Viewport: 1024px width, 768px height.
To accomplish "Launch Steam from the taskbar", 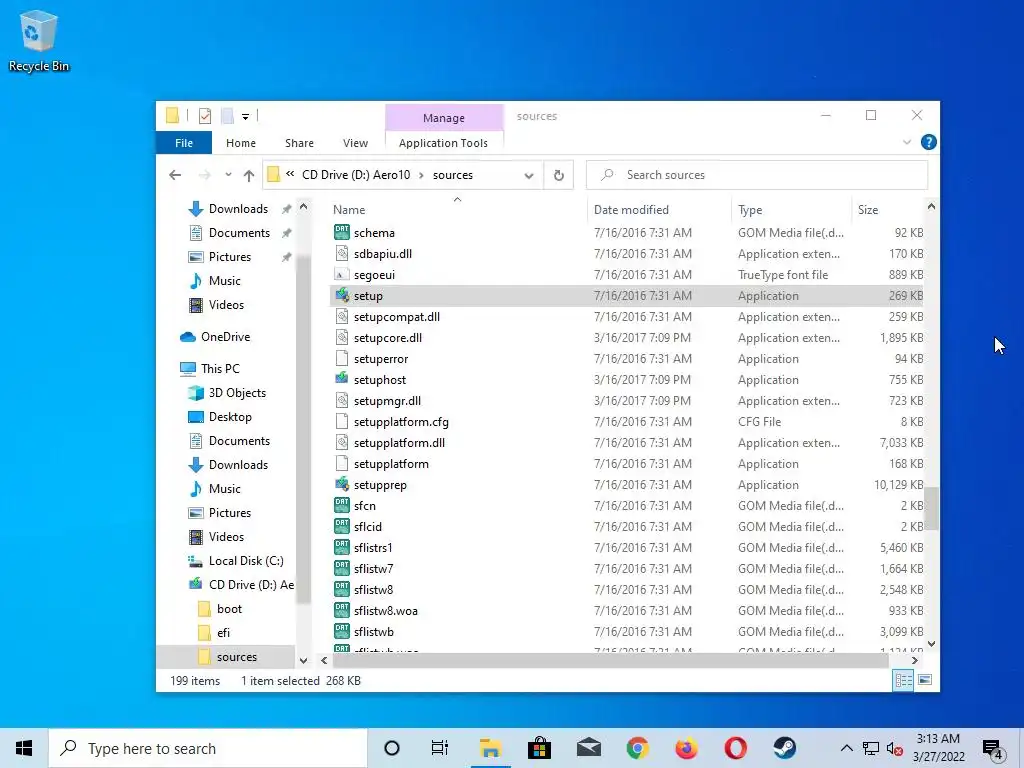I will click(784, 748).
